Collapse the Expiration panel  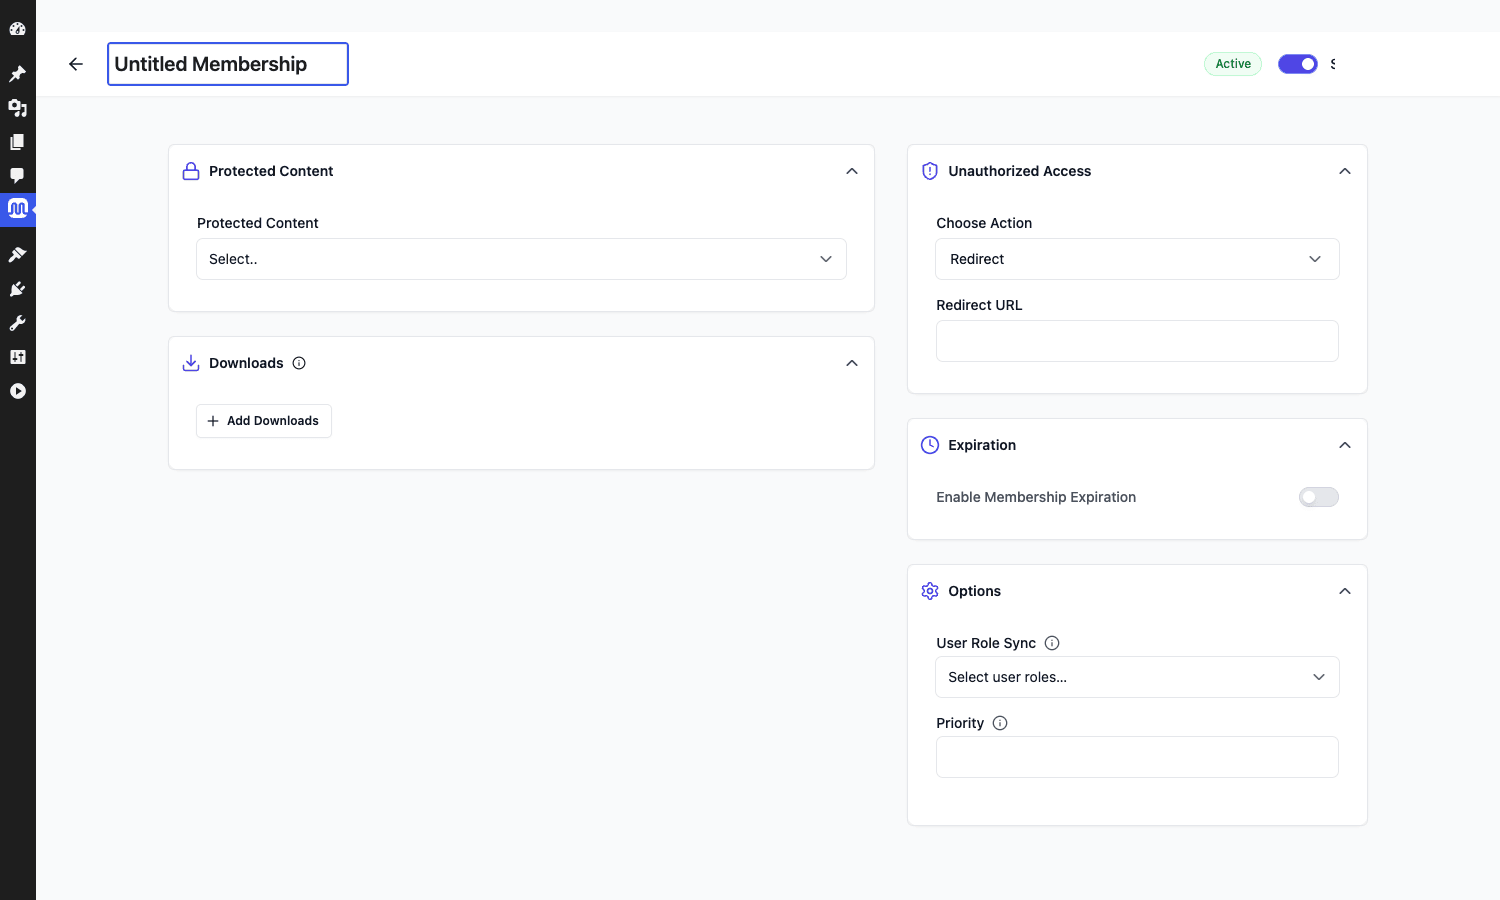[x=1345, y=445]
